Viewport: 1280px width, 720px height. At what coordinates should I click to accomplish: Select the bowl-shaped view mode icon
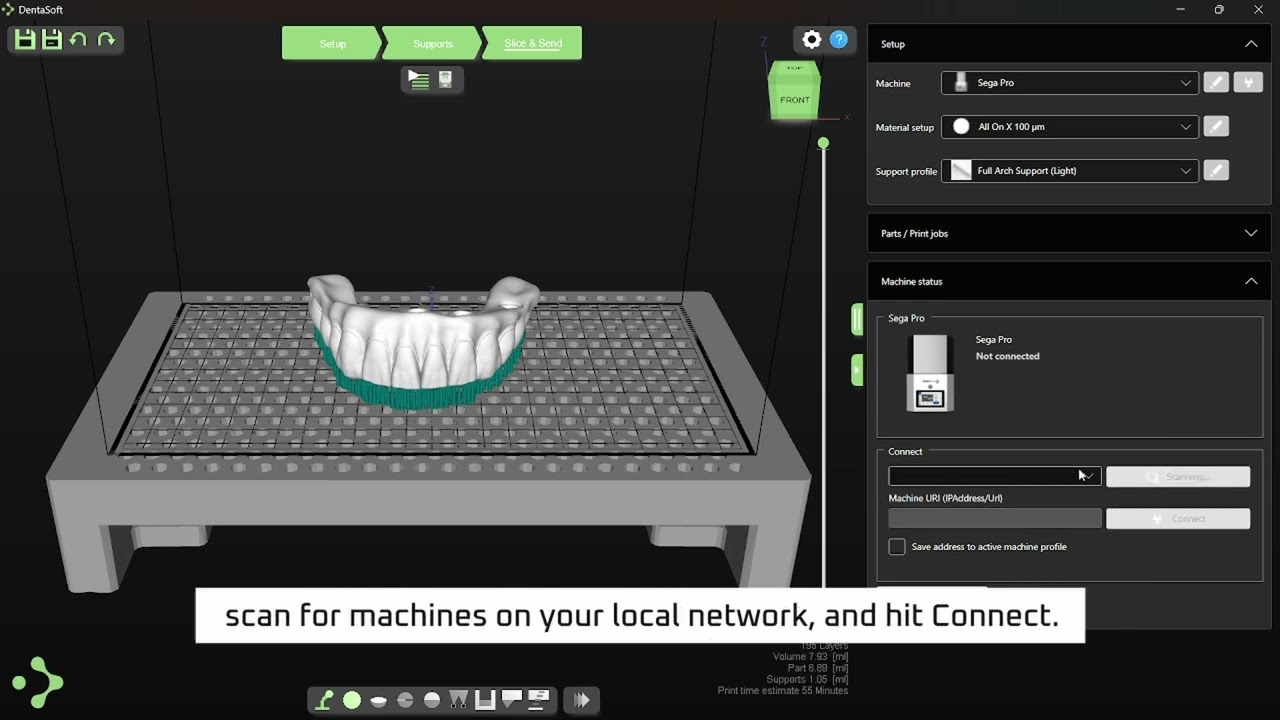tap(378, 701)
